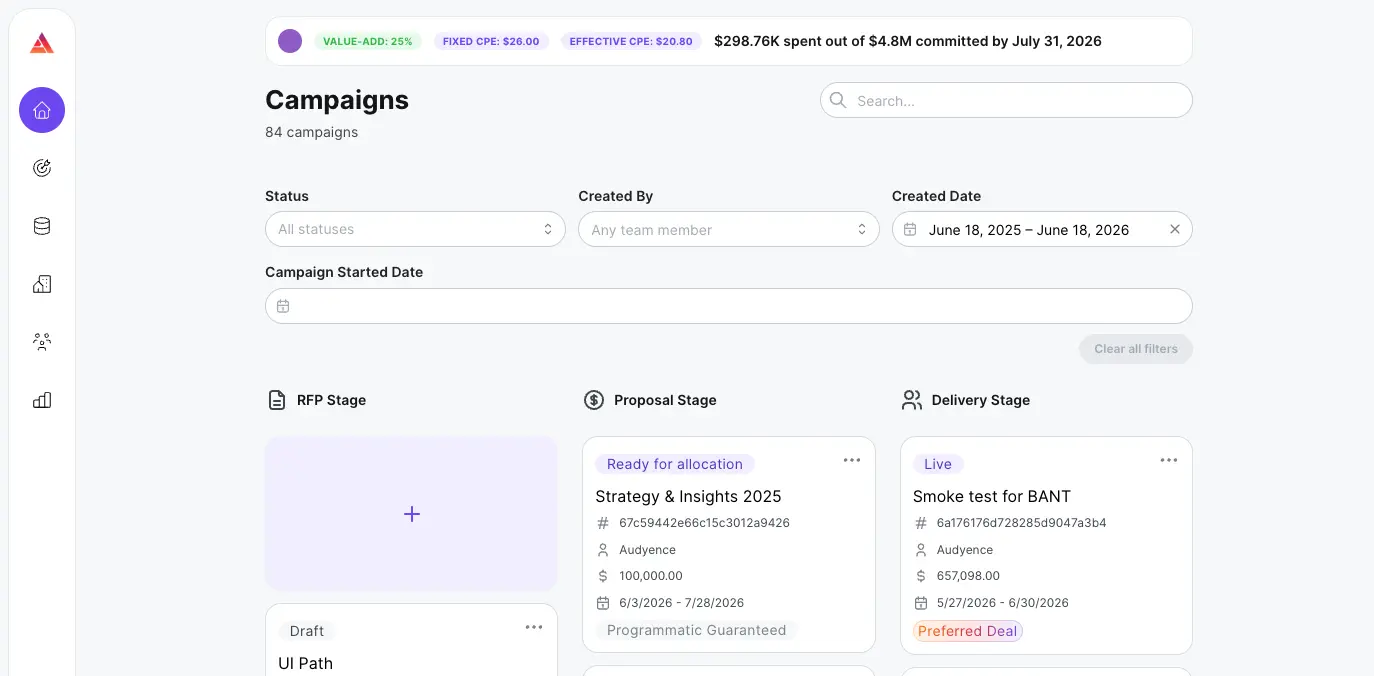Click calendar icon in Campaign Started Date
The width and height of the screenshot is (1374, 676).
(283, 306)
